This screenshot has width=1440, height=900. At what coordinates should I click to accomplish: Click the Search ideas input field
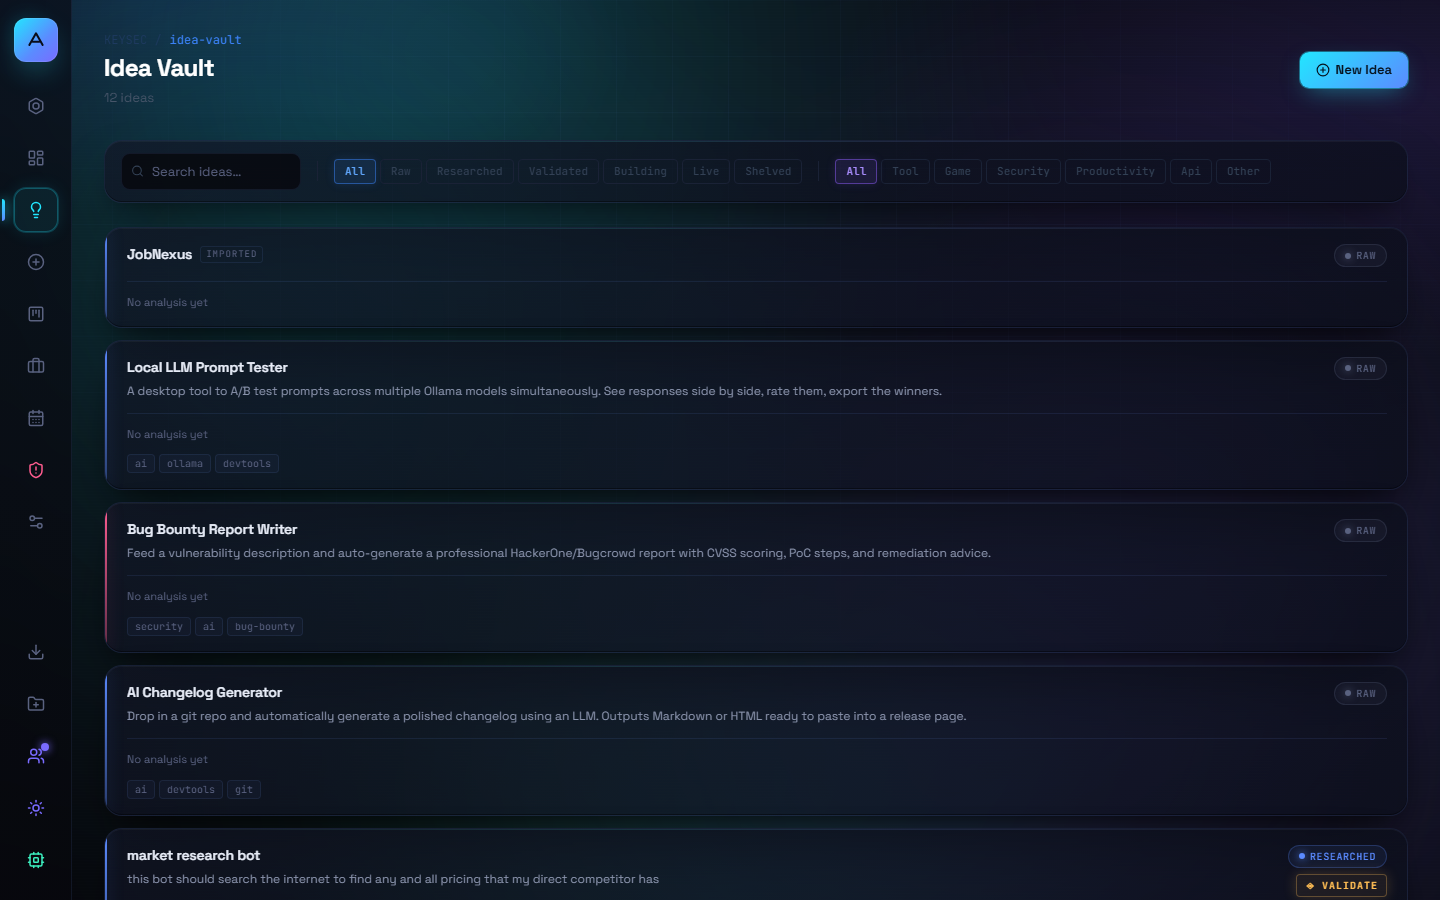pos(211,171)
